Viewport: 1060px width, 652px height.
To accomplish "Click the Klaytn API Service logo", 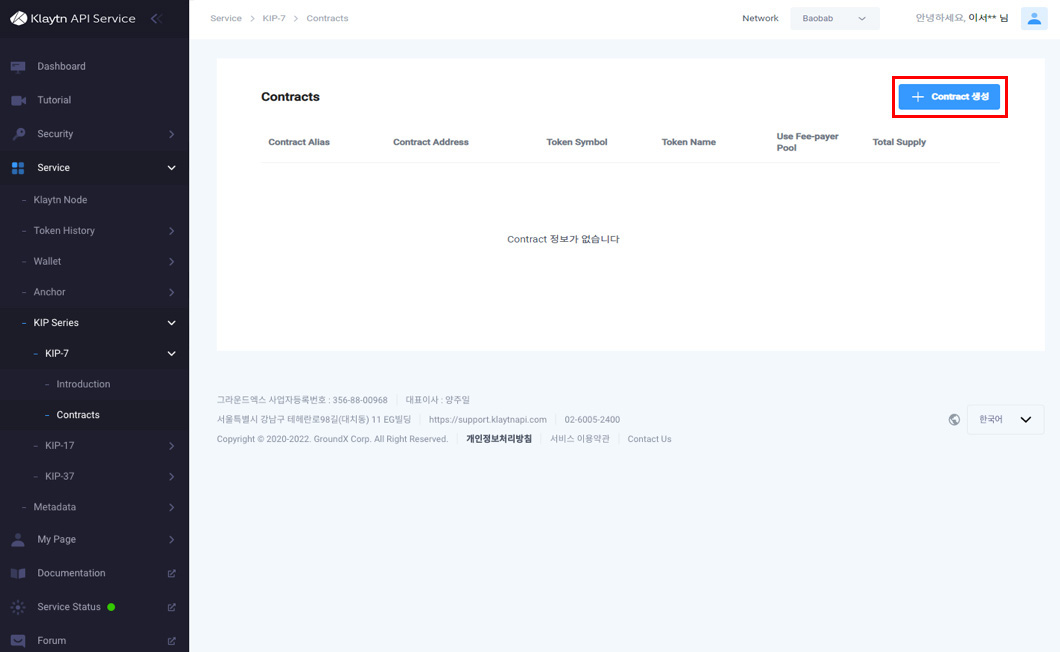I will tap(73, 18).
